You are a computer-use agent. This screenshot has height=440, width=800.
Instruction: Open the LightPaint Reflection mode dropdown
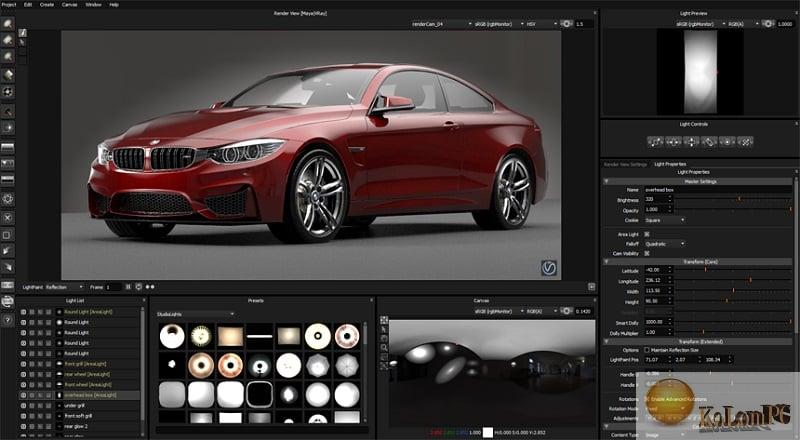coord(64,287)
